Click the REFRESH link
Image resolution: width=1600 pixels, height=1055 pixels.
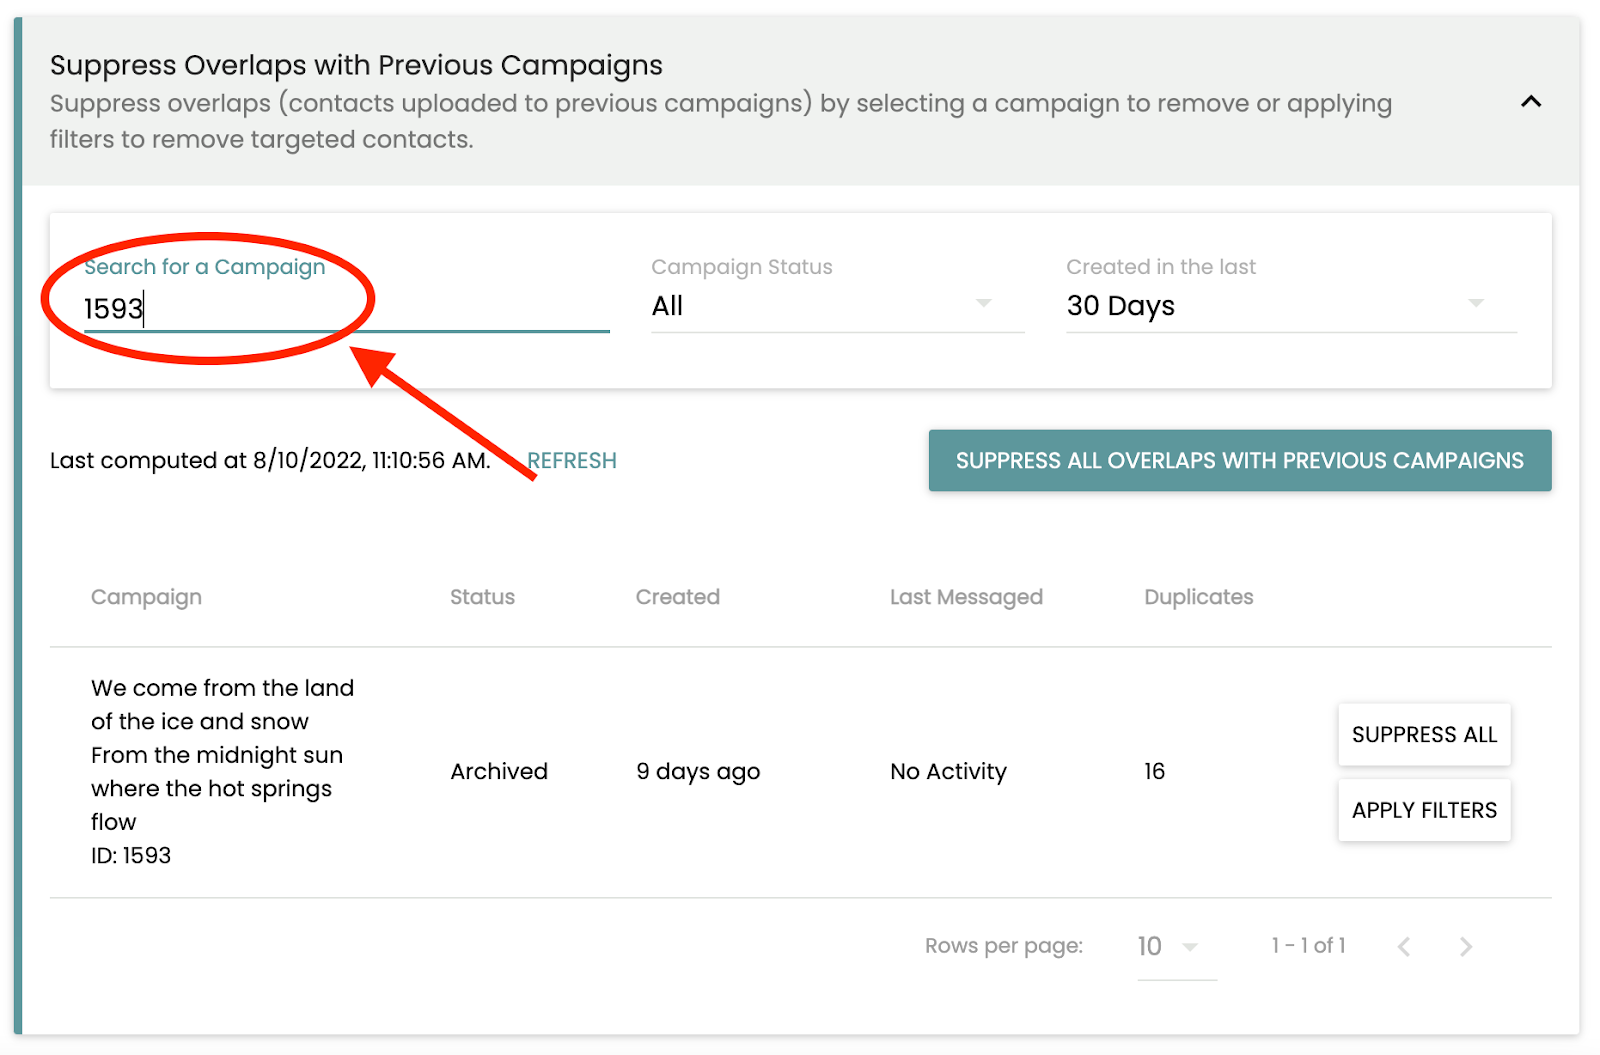(572, 461)
